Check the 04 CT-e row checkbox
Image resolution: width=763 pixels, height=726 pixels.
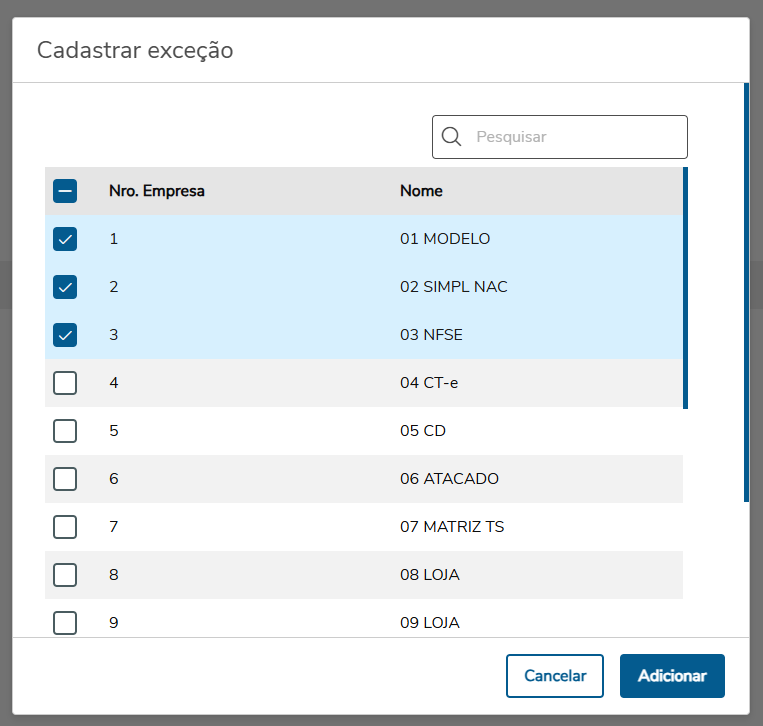(x=65, y=383)
